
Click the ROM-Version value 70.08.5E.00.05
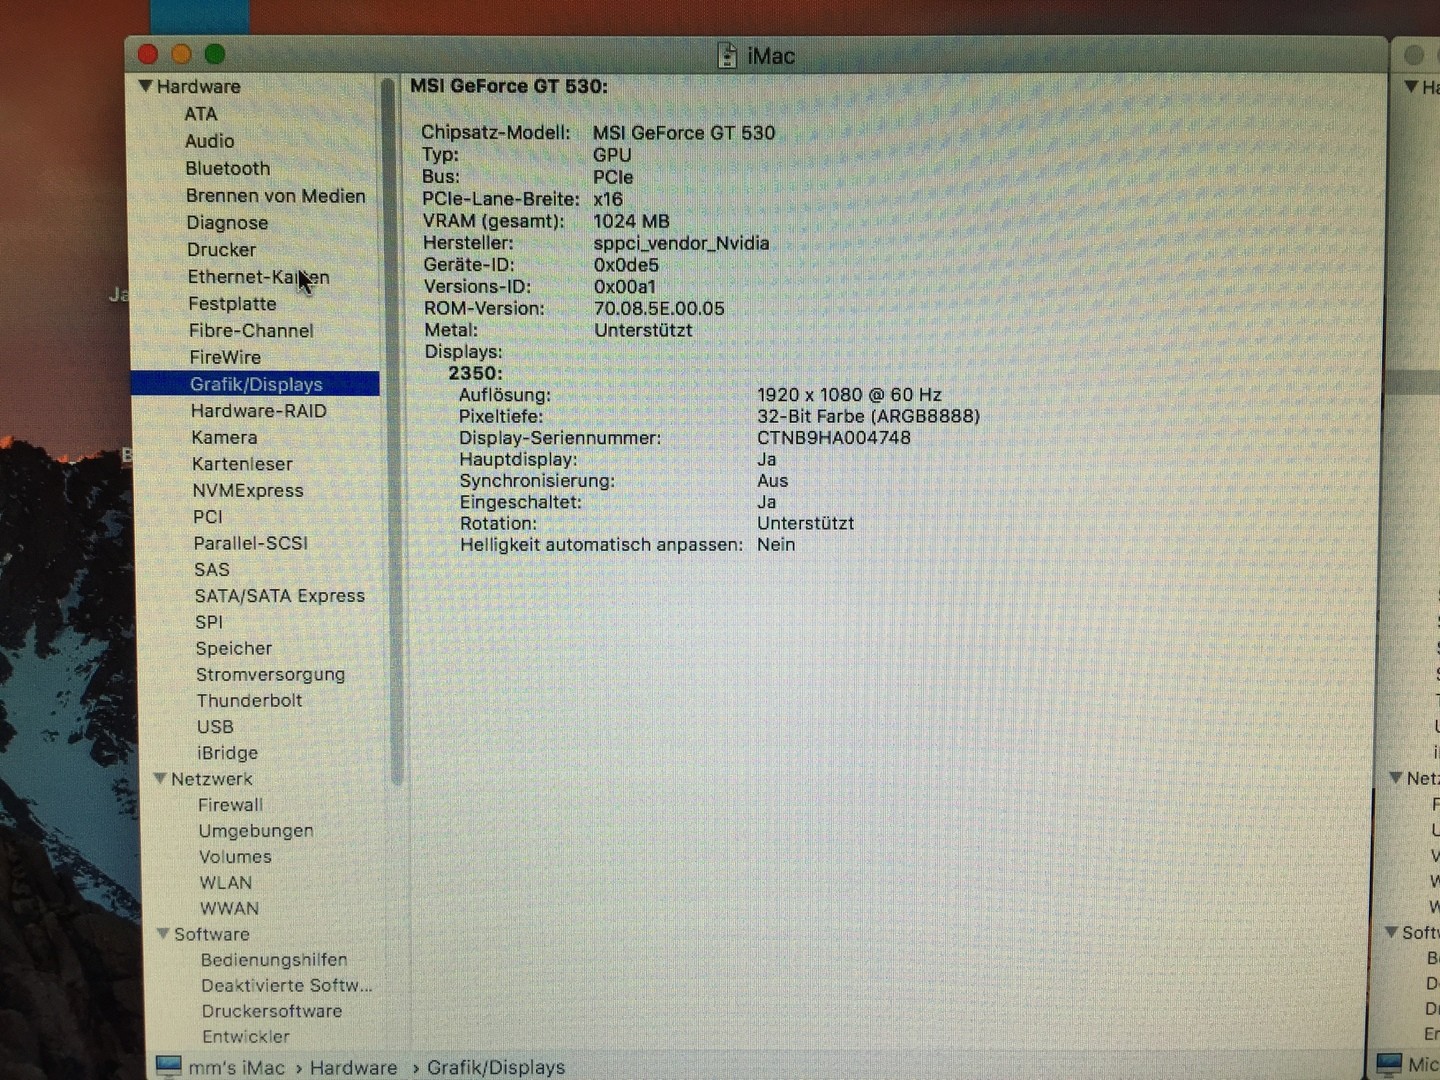[659, 308]
